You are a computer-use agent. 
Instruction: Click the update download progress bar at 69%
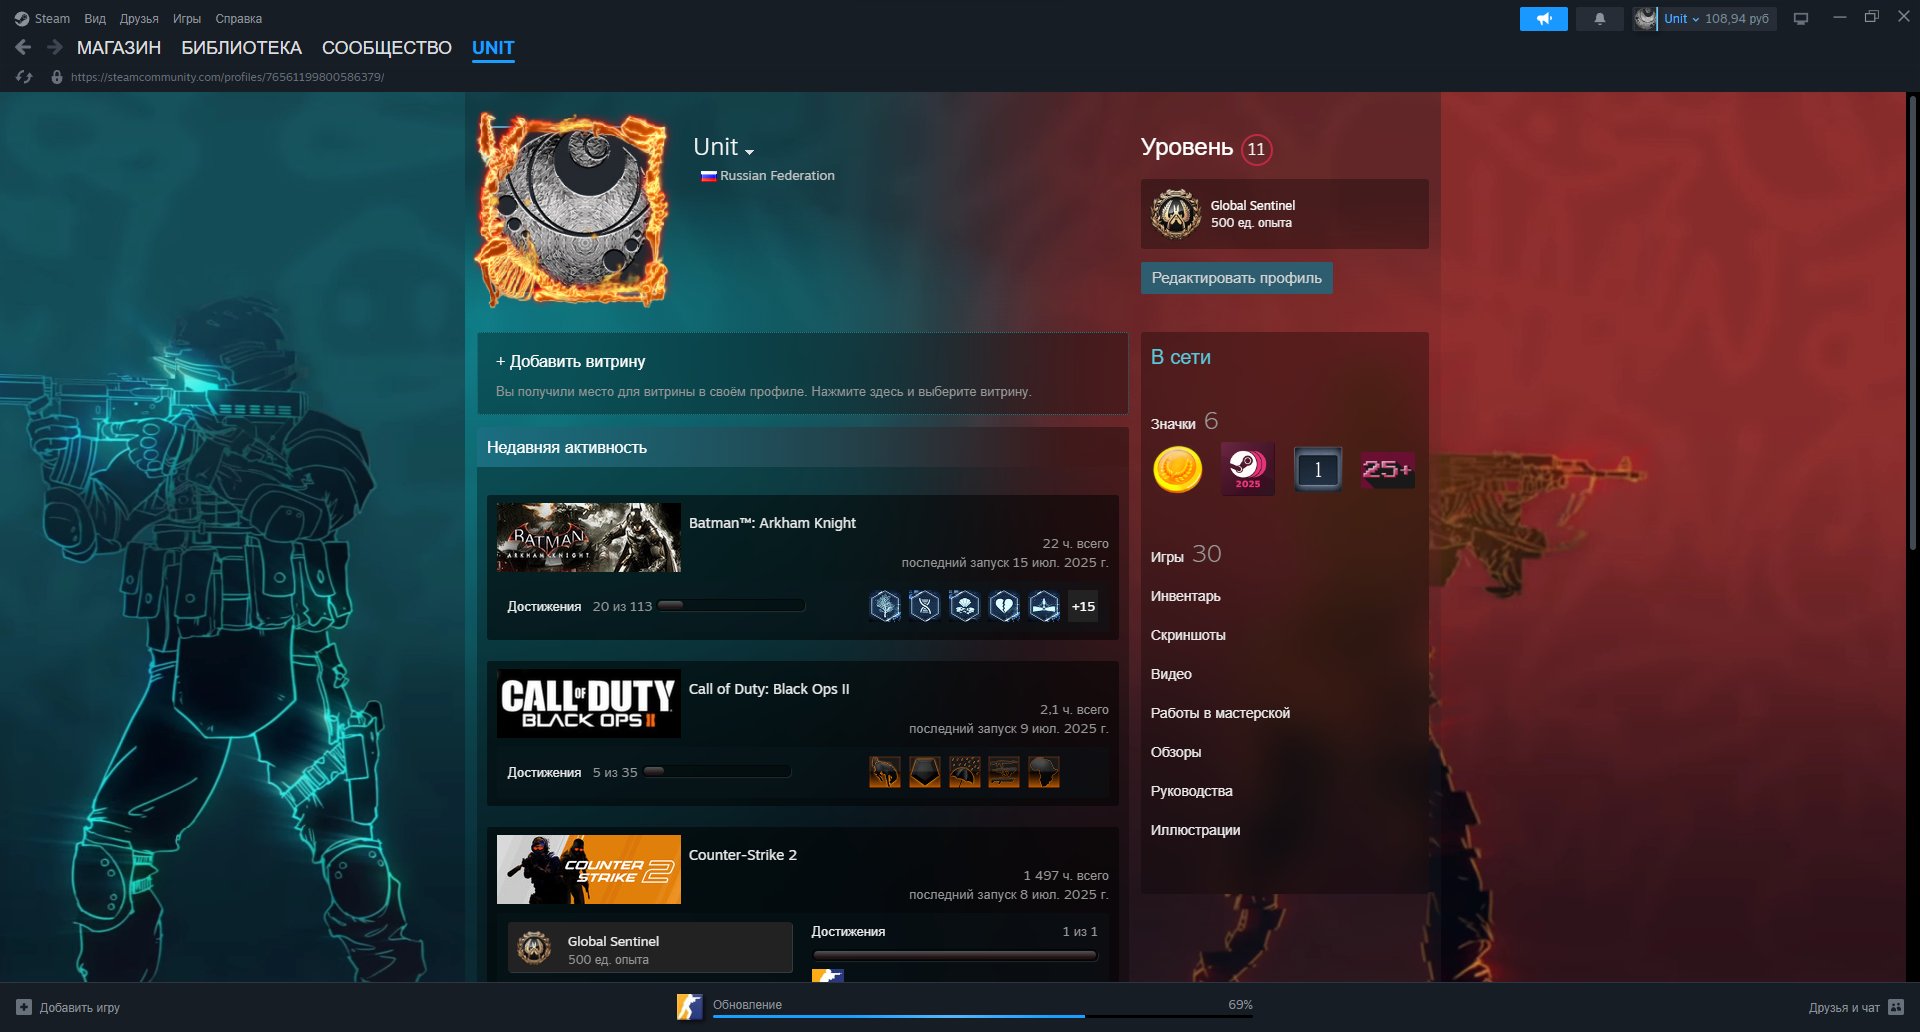point(982,1016)
